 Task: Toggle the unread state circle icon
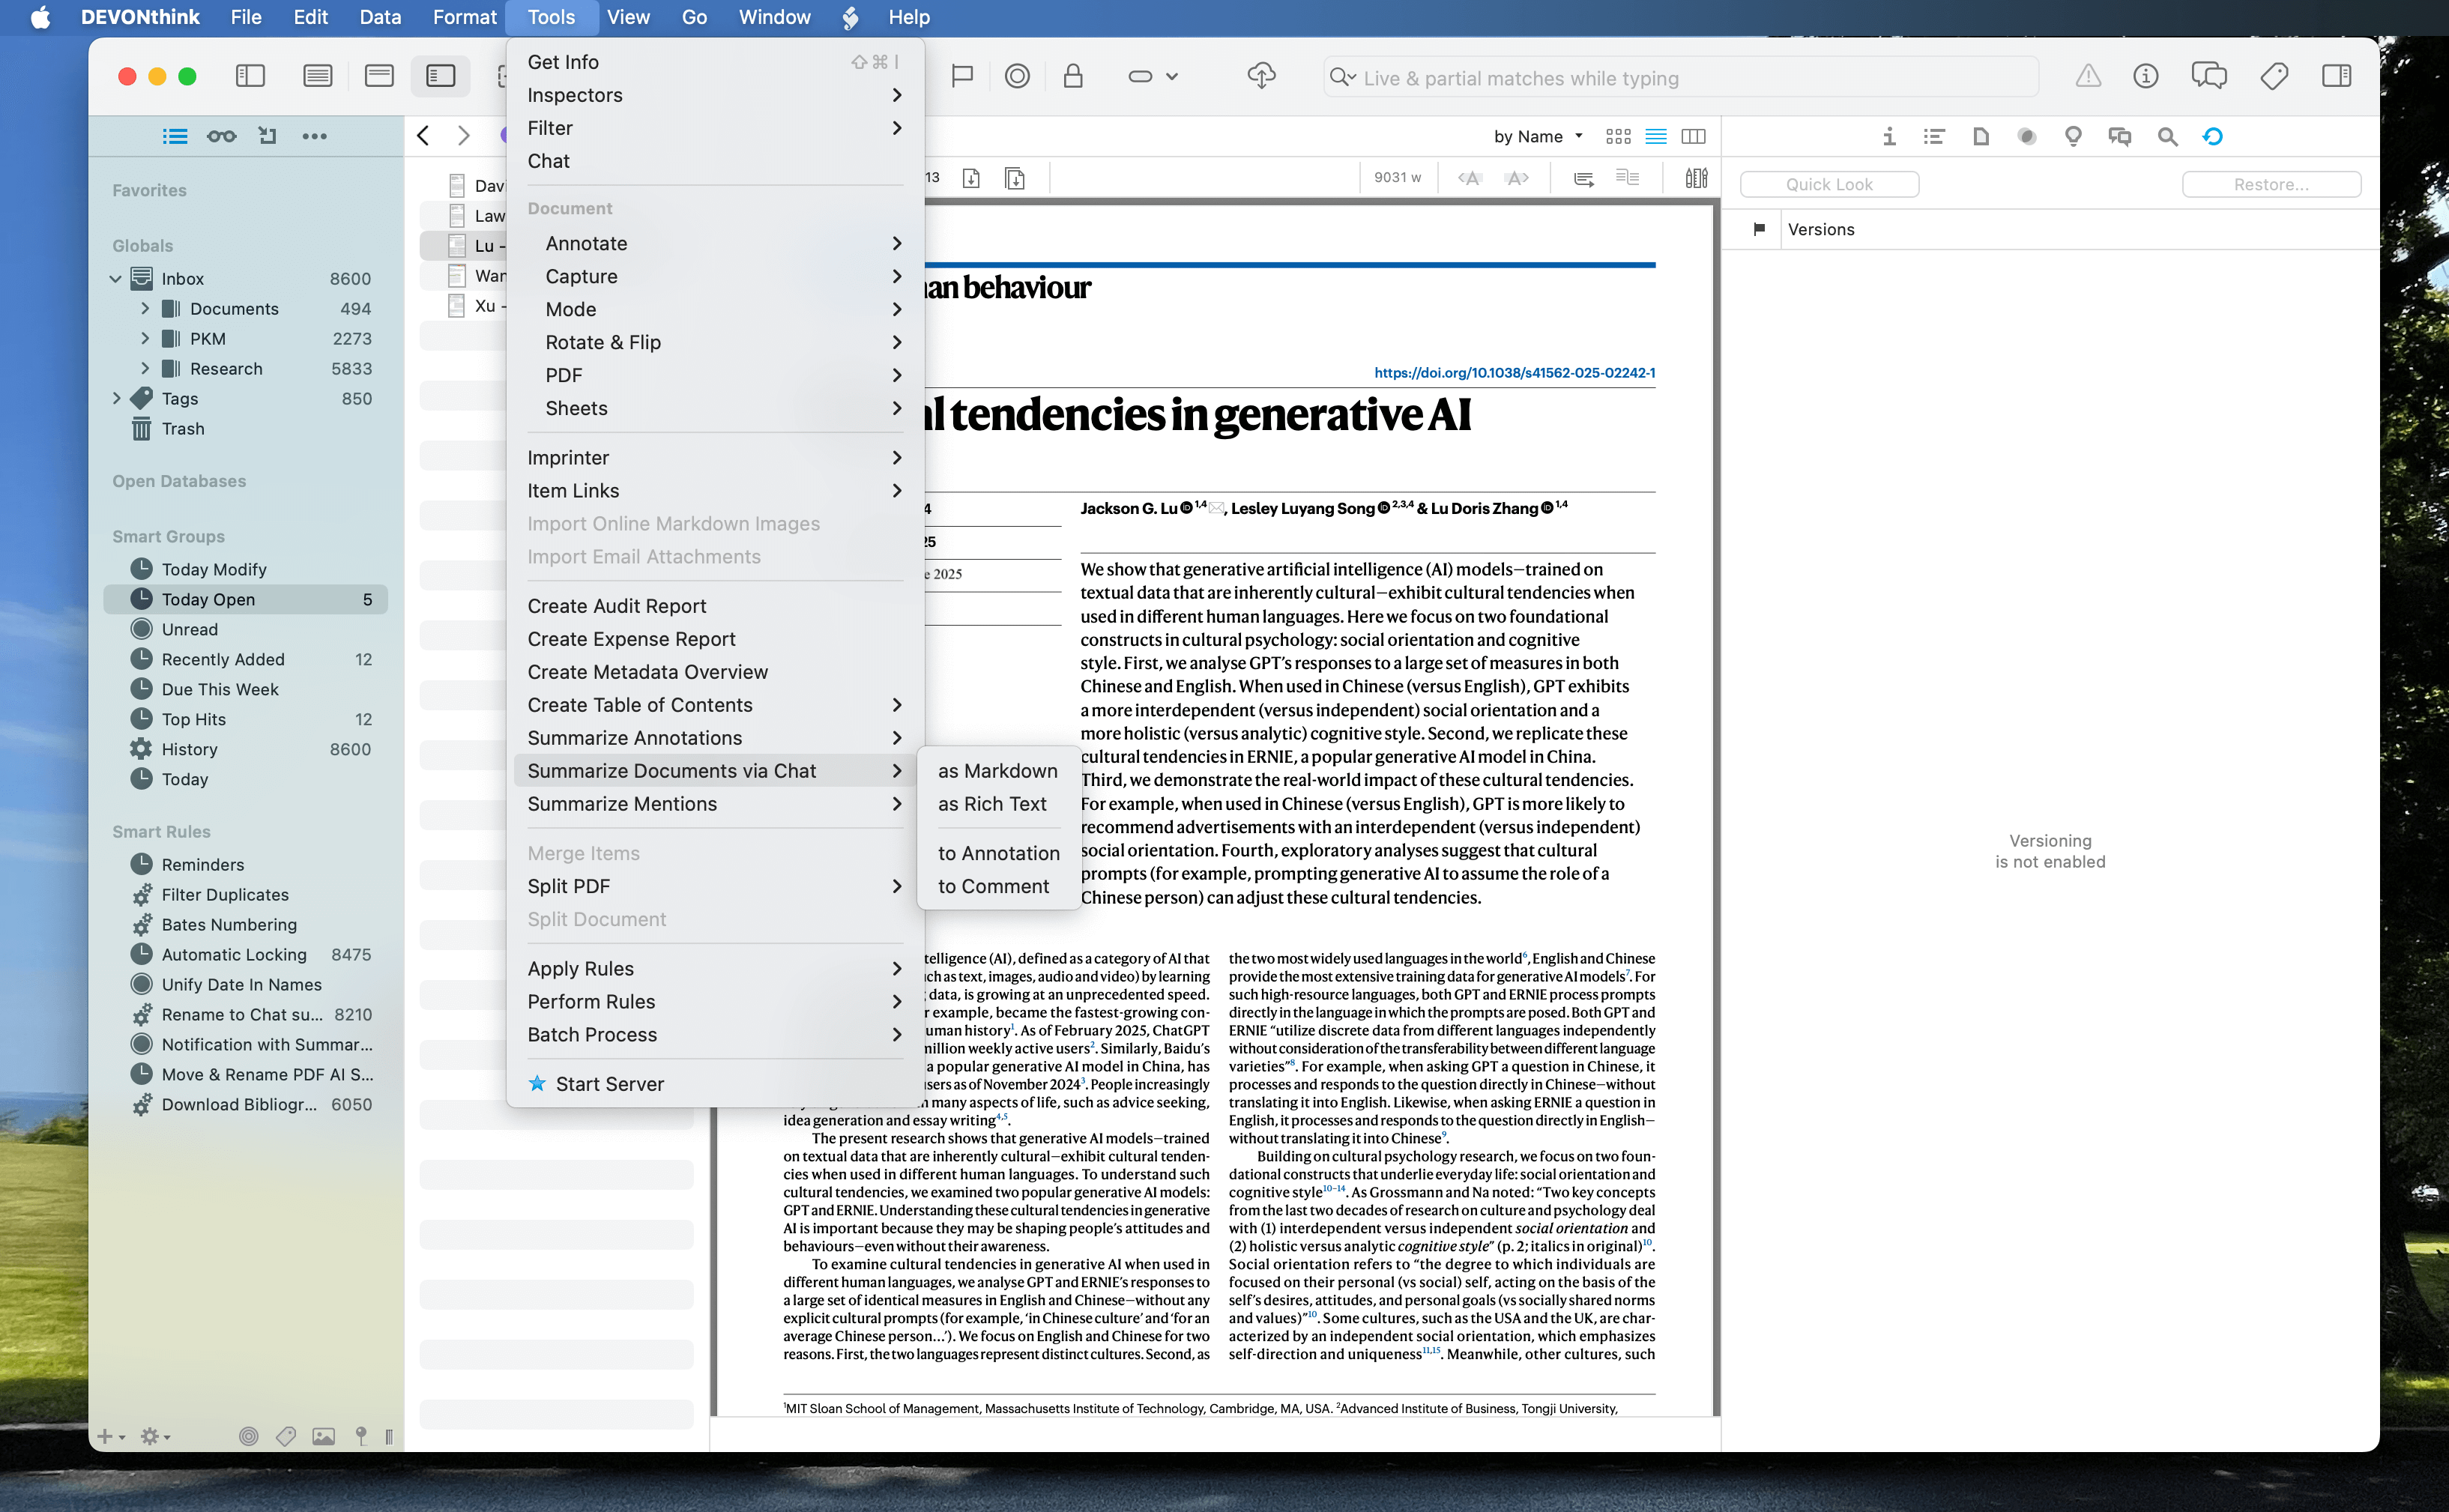coord(1017,76)
